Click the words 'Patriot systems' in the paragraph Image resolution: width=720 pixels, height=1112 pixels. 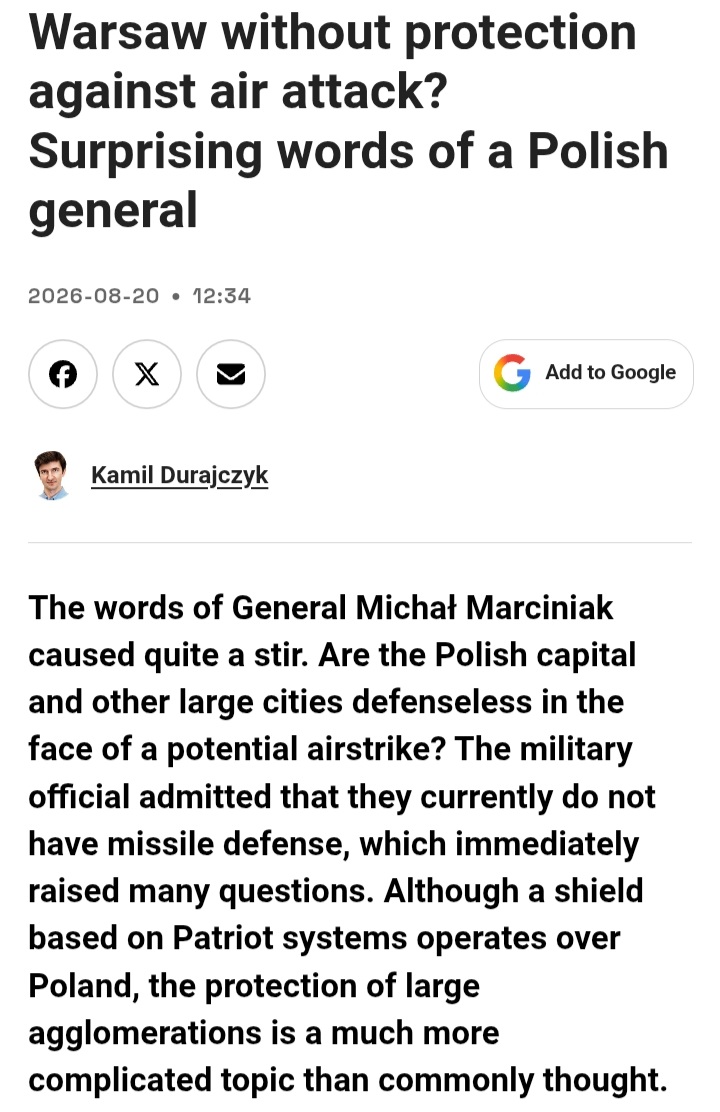coord(291,938)
